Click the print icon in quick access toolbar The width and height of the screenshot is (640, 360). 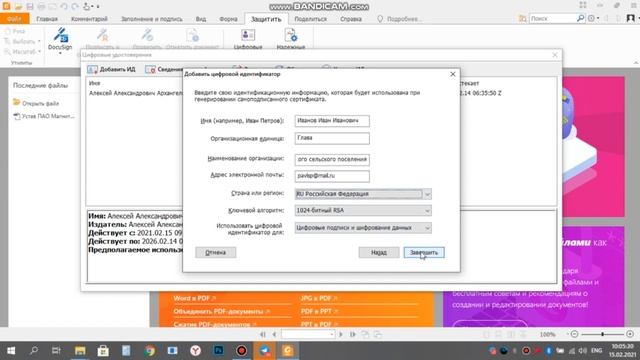click(41, 6)
